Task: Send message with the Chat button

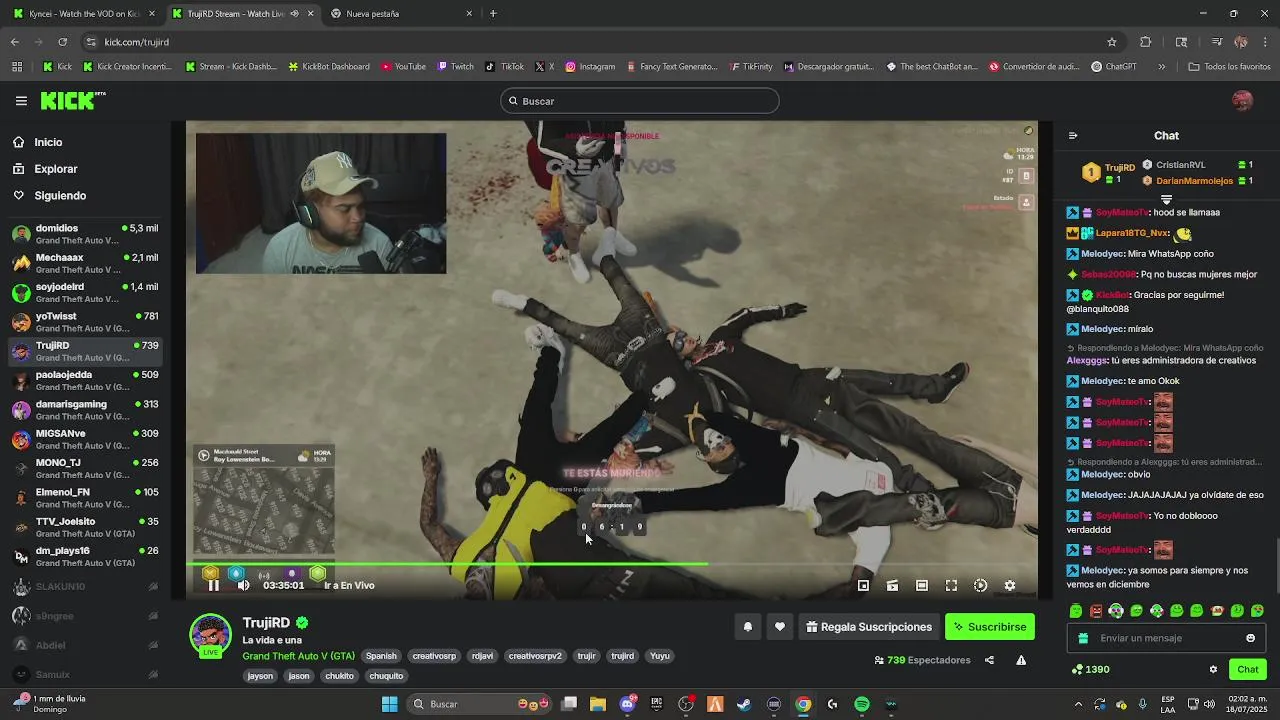Action: (x=1247, y=669)
